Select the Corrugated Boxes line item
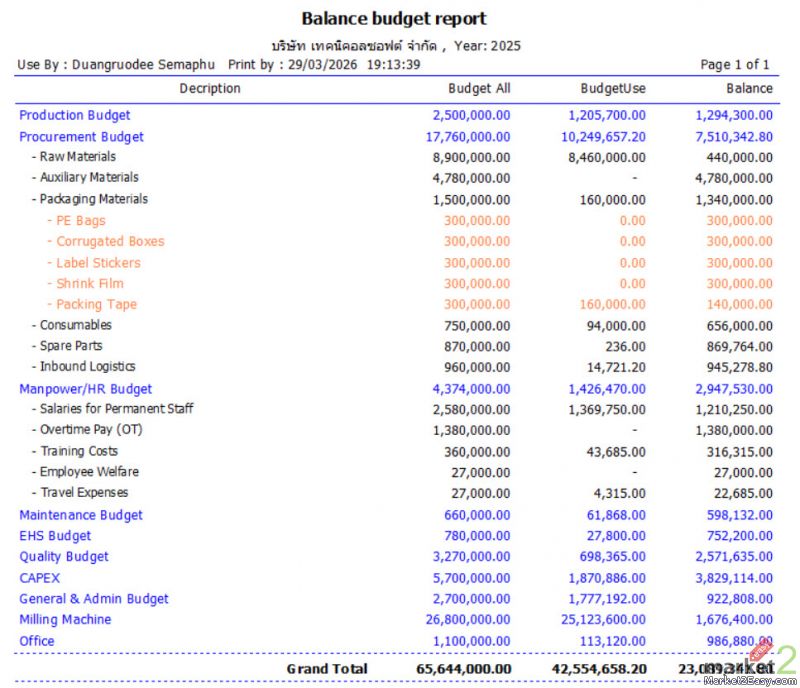This screenshot has height=688, width=800. (110, 241)
